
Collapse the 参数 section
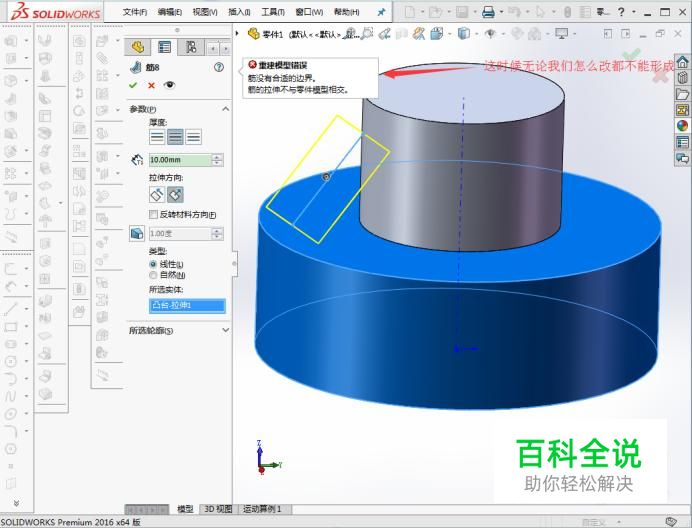tap(226, 109)
